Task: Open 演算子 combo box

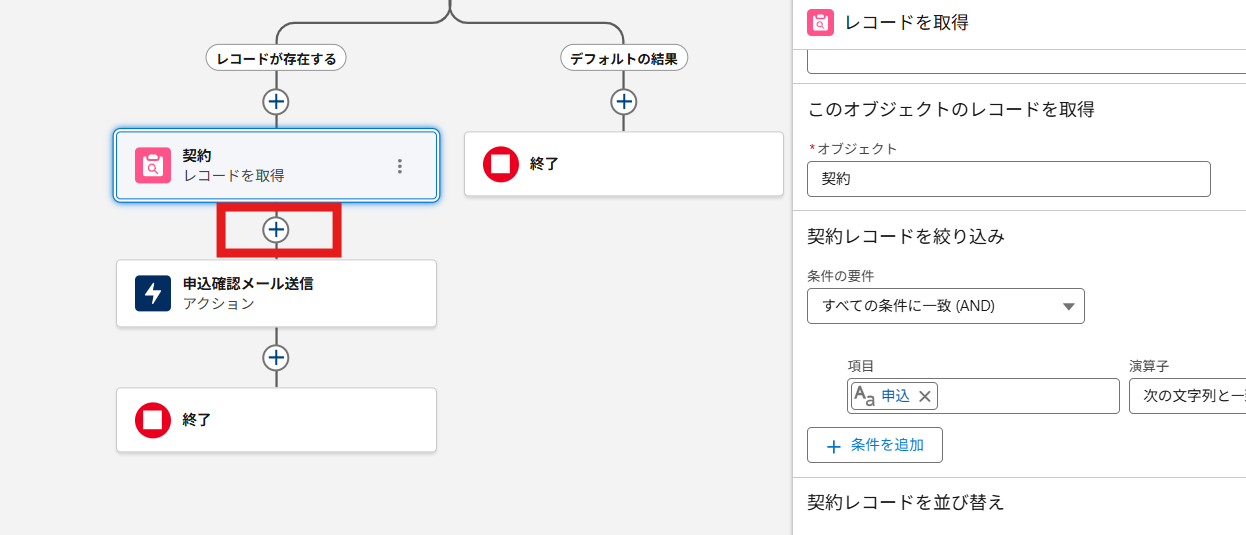Action: [x=1186, y=396]
